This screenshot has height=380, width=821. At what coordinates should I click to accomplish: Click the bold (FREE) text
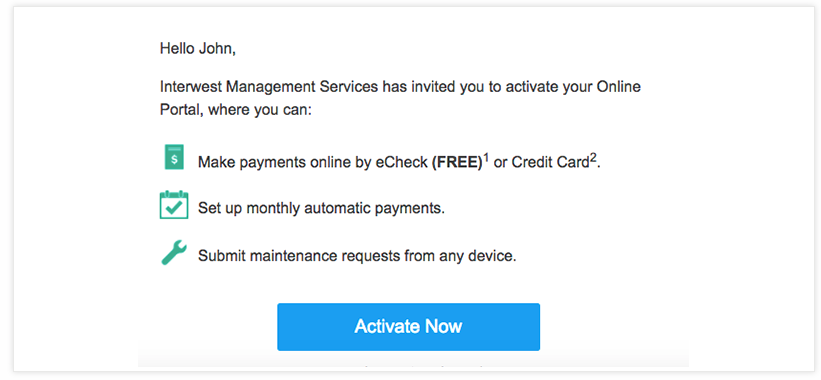457,162
